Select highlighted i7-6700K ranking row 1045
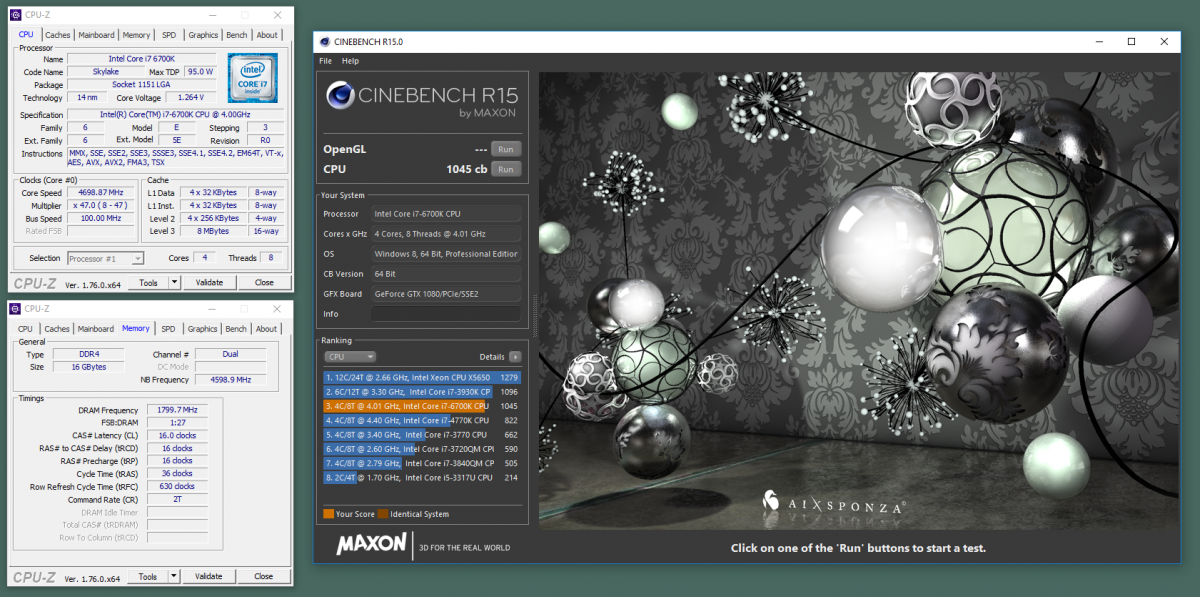This screenshot has height=597, width=1200. [422, 406]
